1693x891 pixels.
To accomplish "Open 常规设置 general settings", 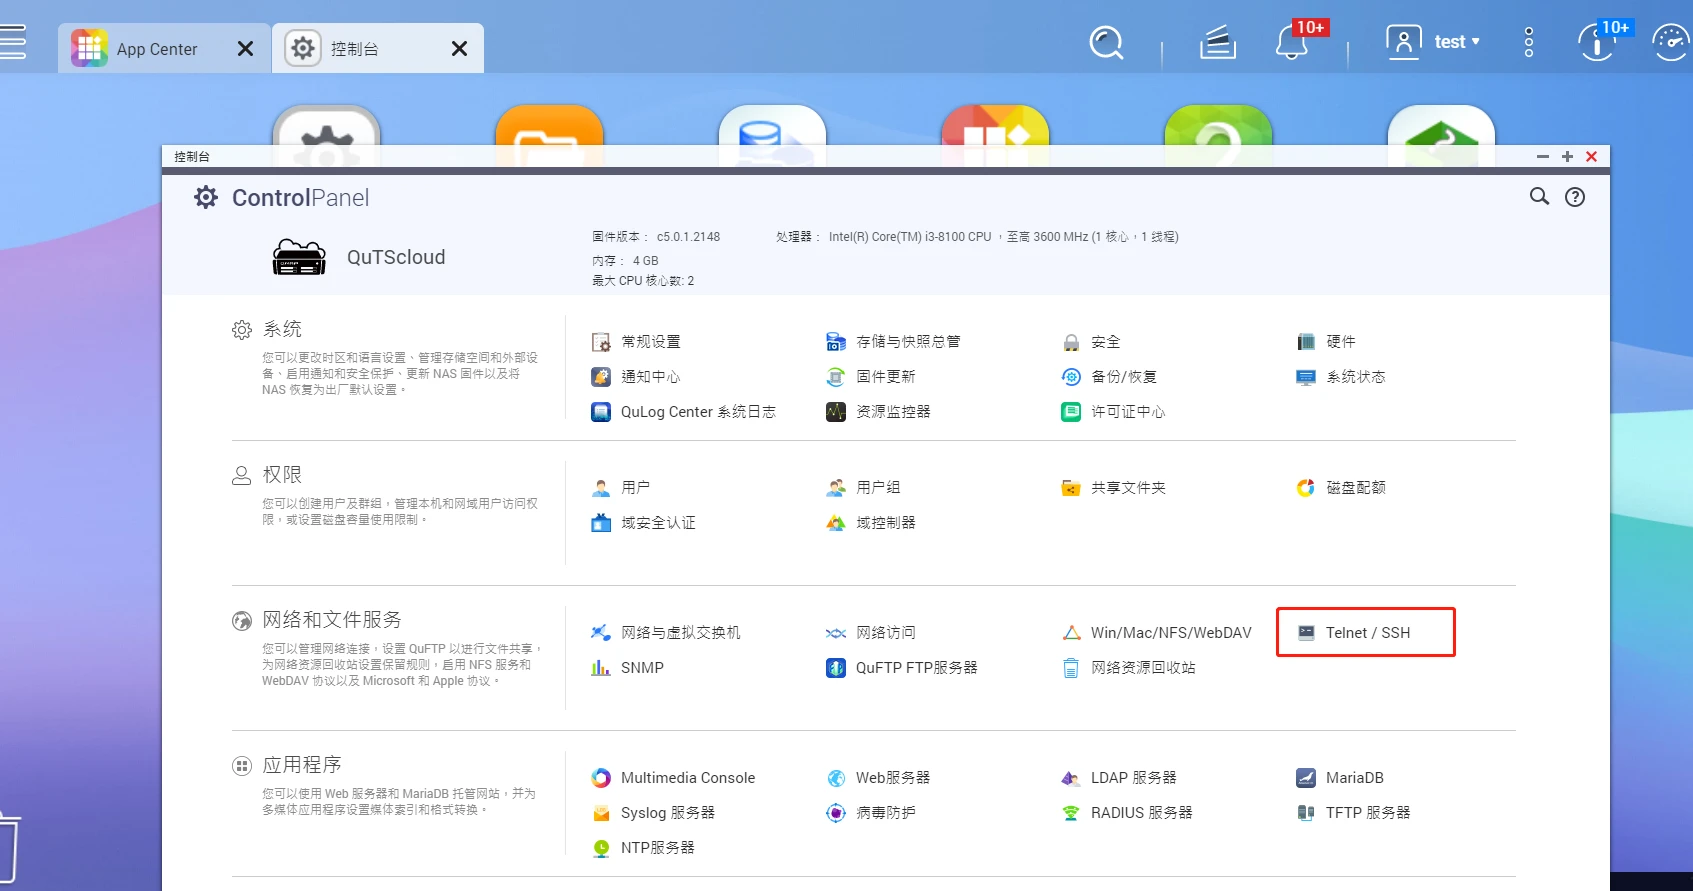I will (636, 342).
